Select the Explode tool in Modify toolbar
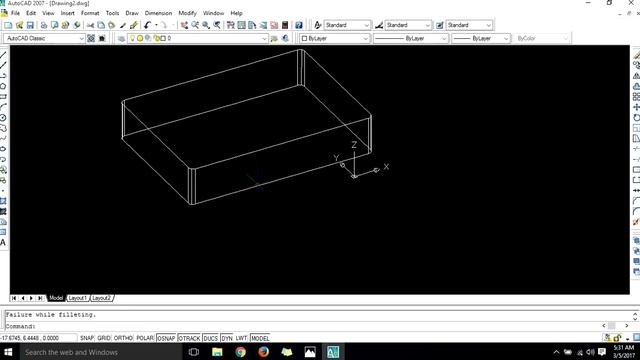640x360 pixels. [636, 222]
